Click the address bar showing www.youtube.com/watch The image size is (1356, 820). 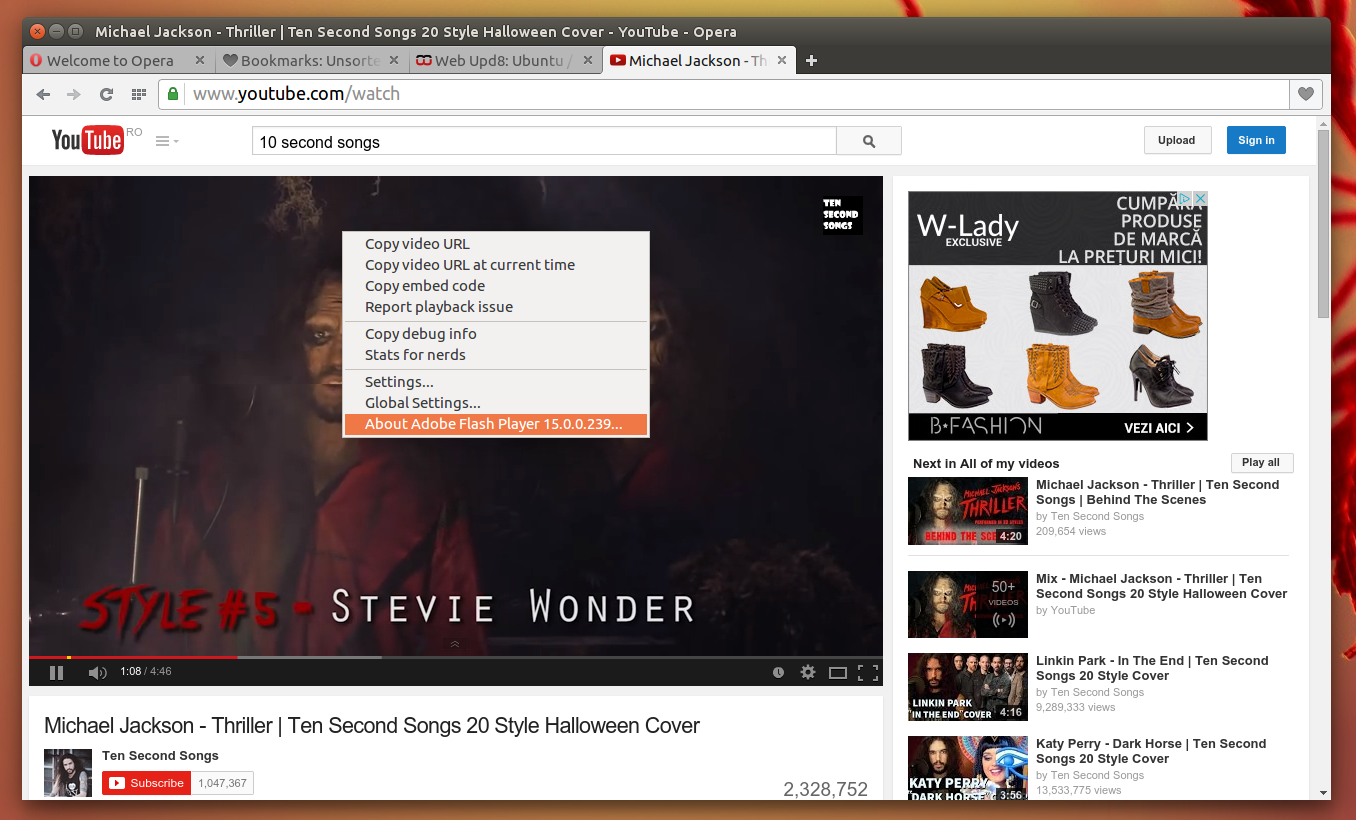[x=724, y=94]
